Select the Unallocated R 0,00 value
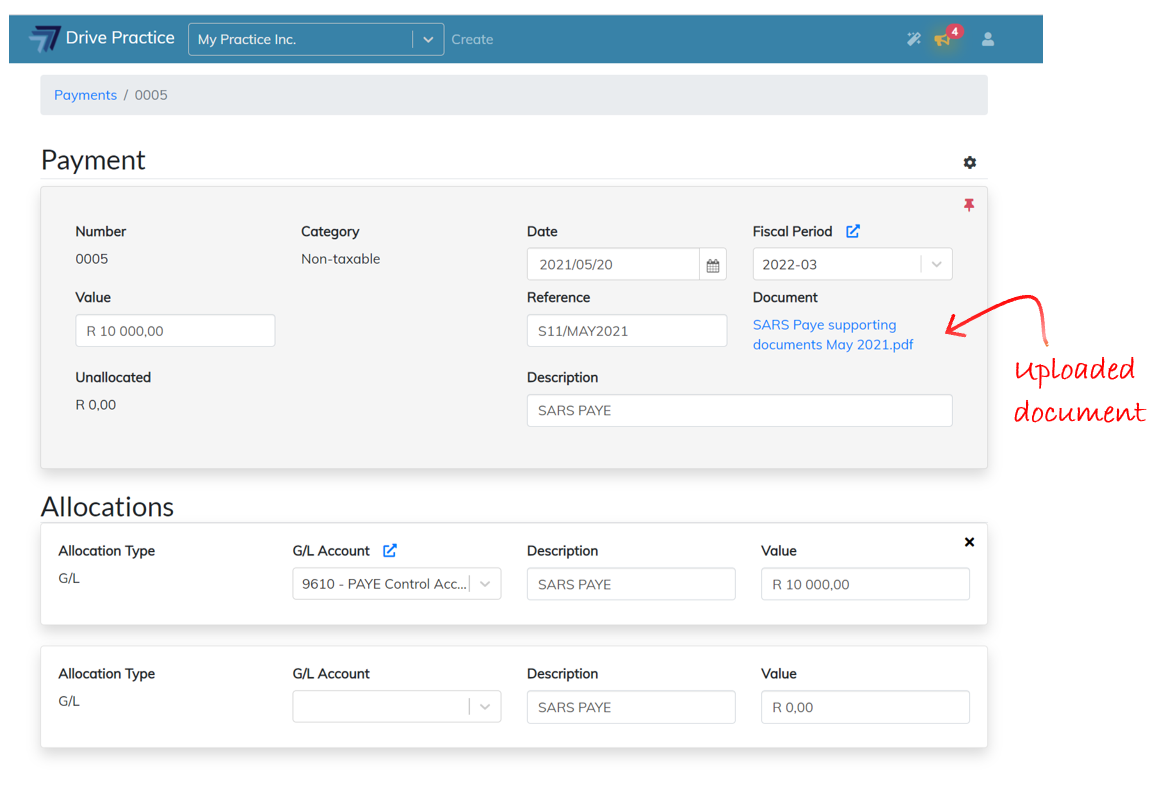Viewport: 1159px width, 787px height. tap(95, 405)
